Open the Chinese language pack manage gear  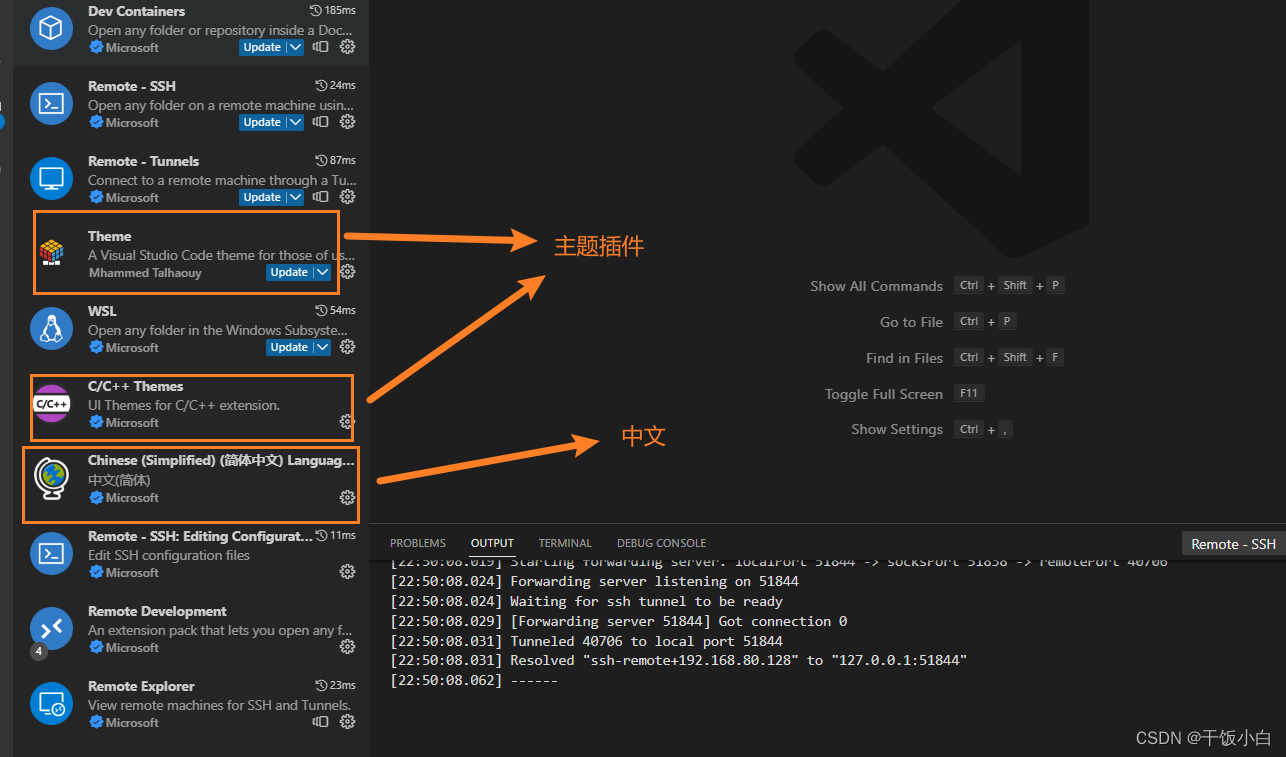click(347, 497)
